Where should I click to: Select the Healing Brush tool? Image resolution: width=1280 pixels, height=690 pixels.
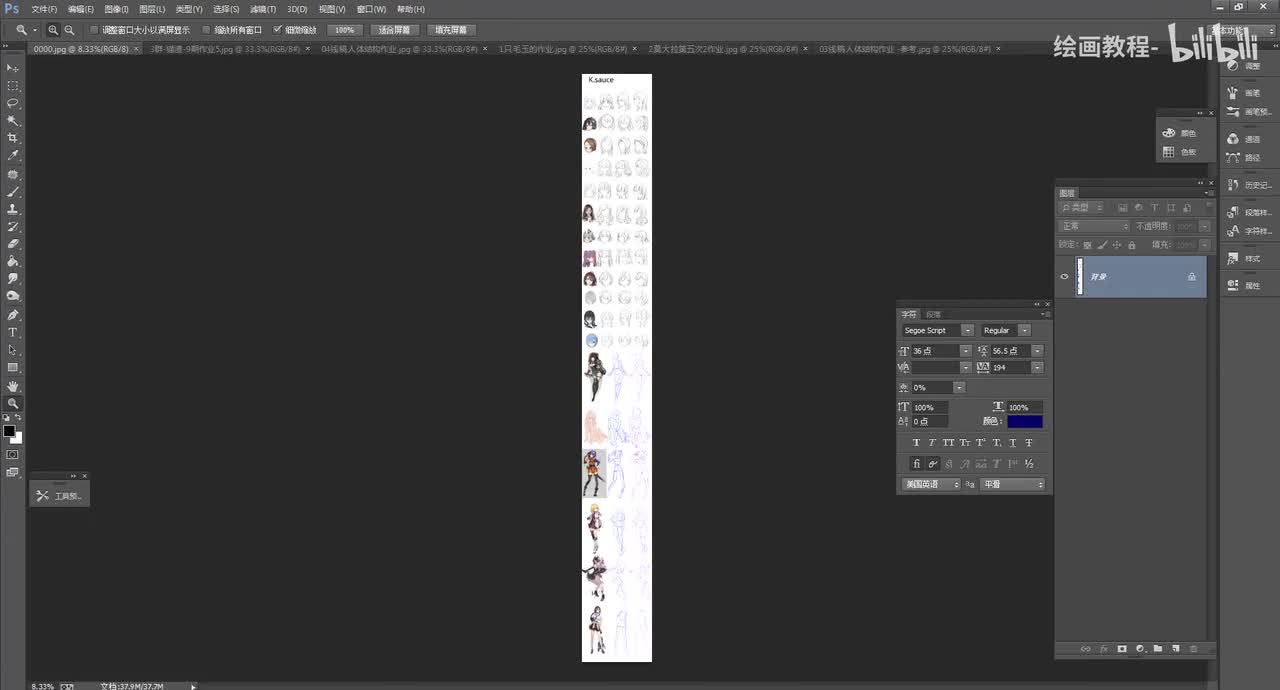pos(13,174)
